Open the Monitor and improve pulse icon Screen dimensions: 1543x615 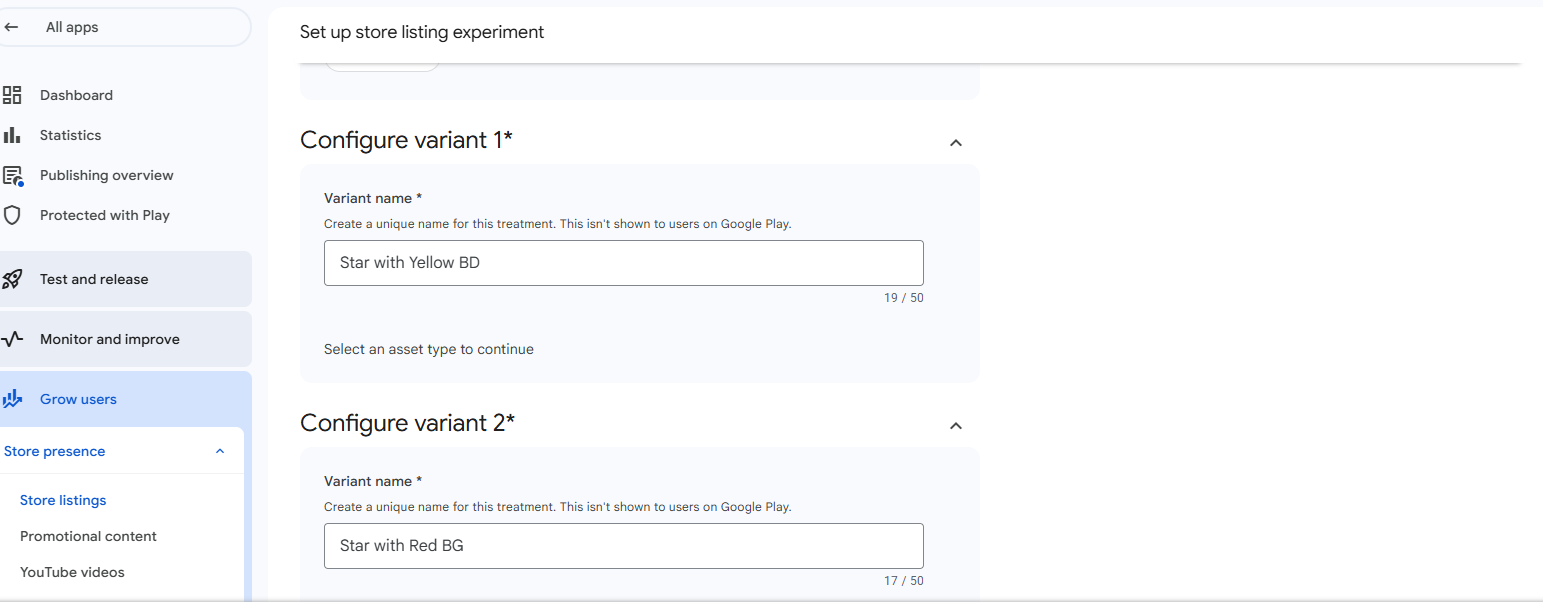pyautogui.click(x=12, y=339)
